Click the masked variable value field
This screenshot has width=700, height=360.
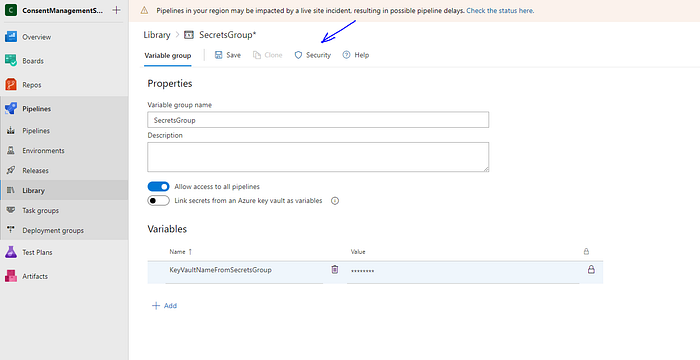pos(463,271)
